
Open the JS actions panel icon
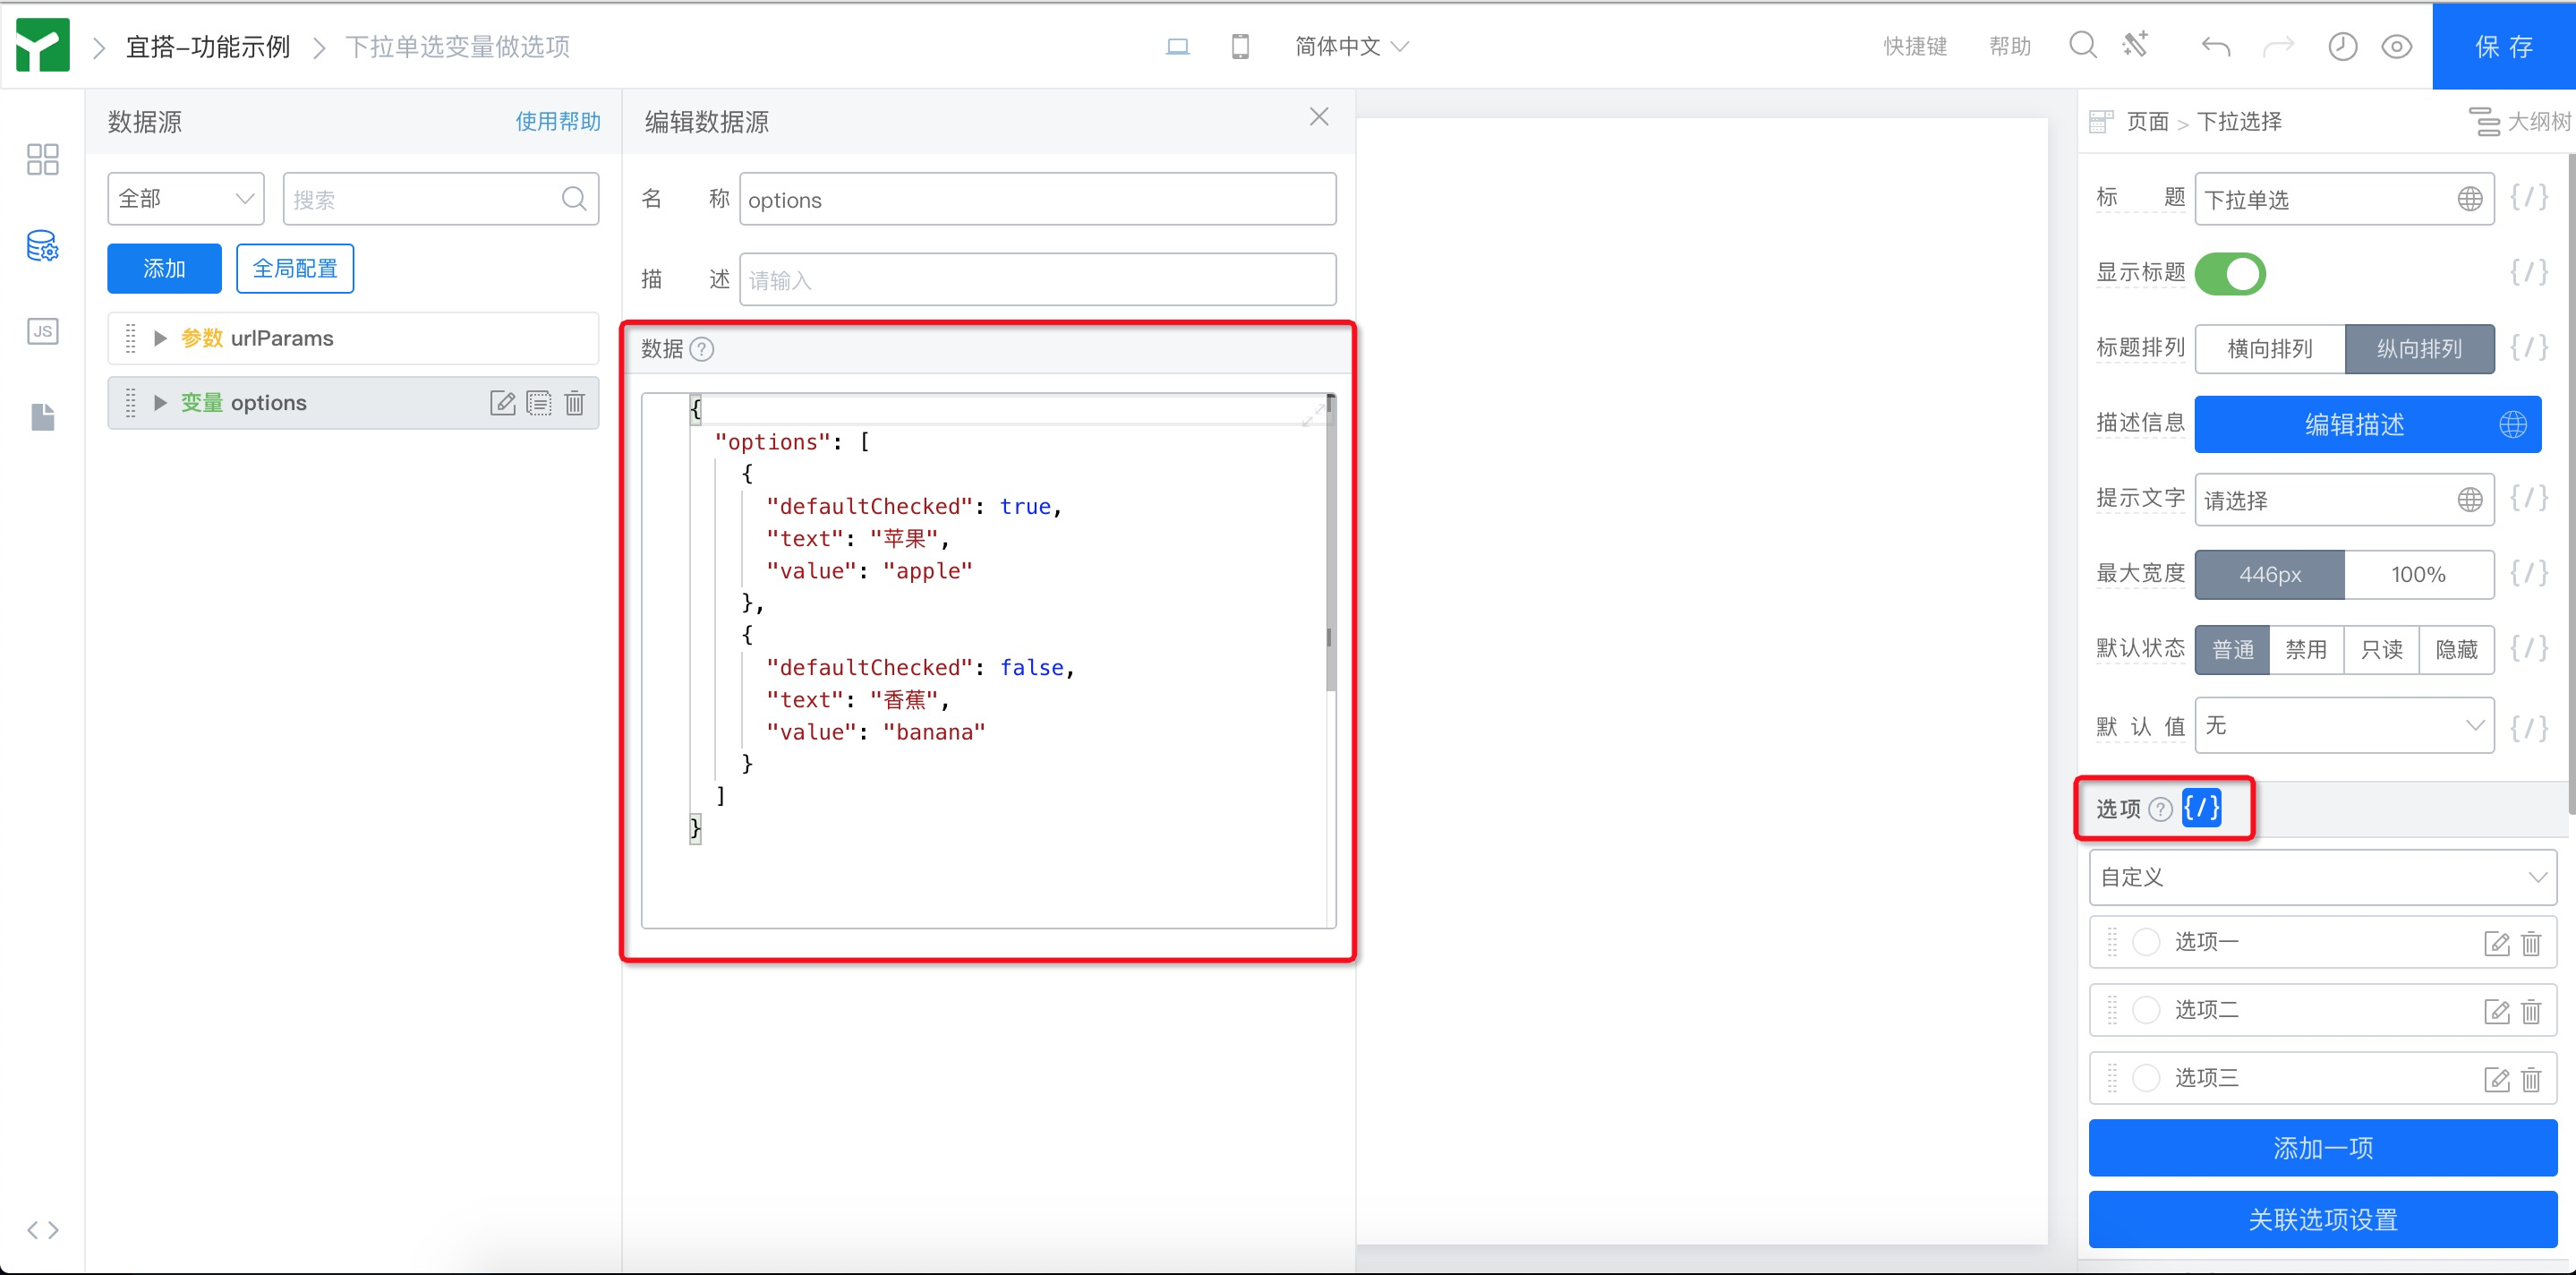pyautogui.click(x=42, y=331)
